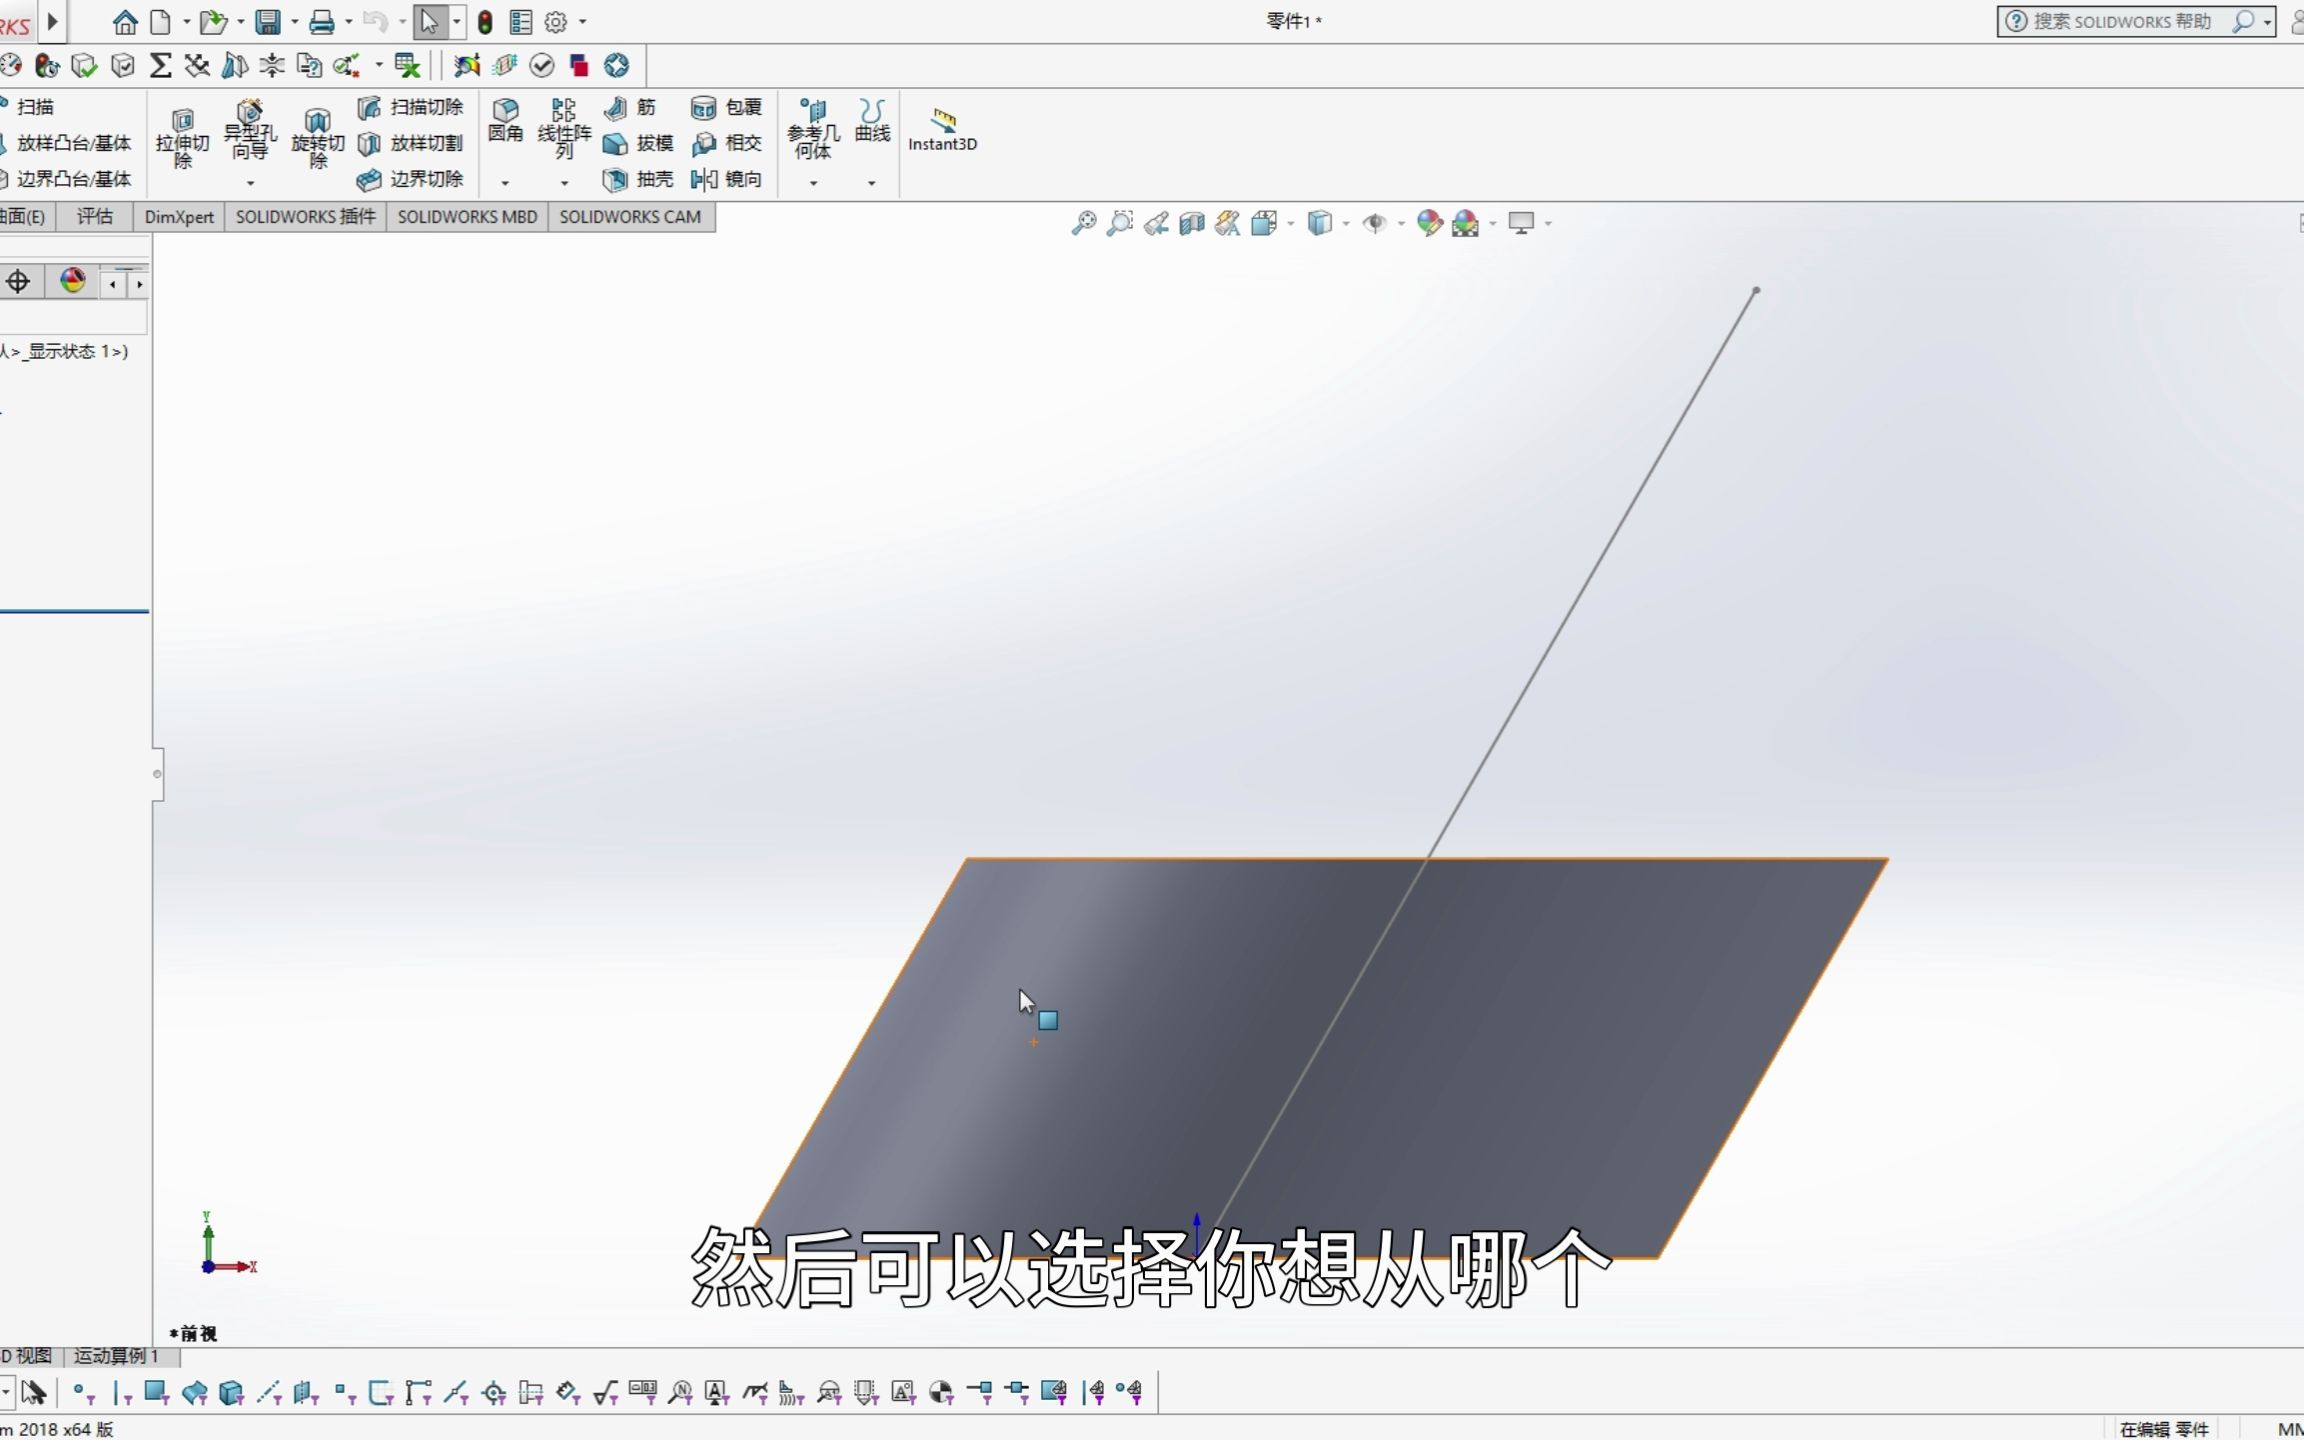Expand the 参考几何体 dropdown arrow
This screenshot has height=1440, width=2304.
pos(812,183)
